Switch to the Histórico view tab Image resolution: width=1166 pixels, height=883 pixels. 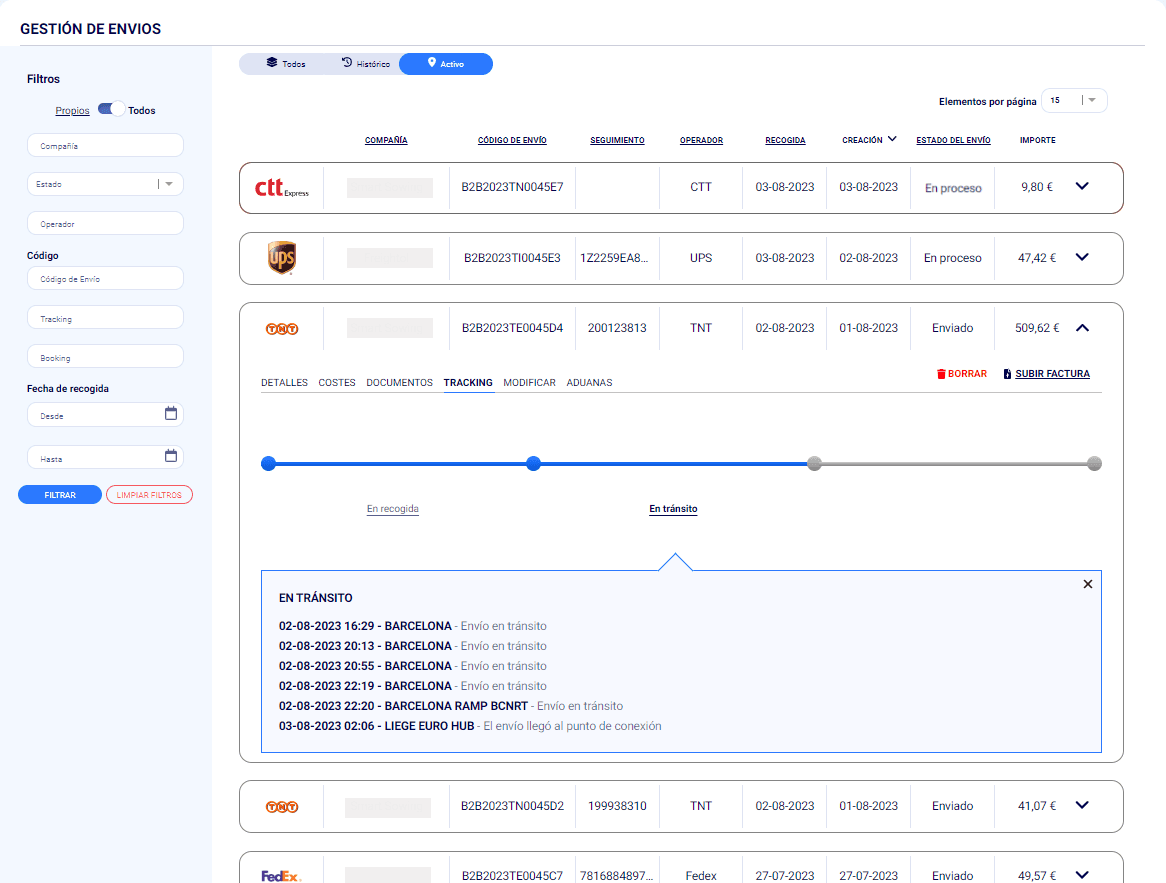[x=366, y=64]
